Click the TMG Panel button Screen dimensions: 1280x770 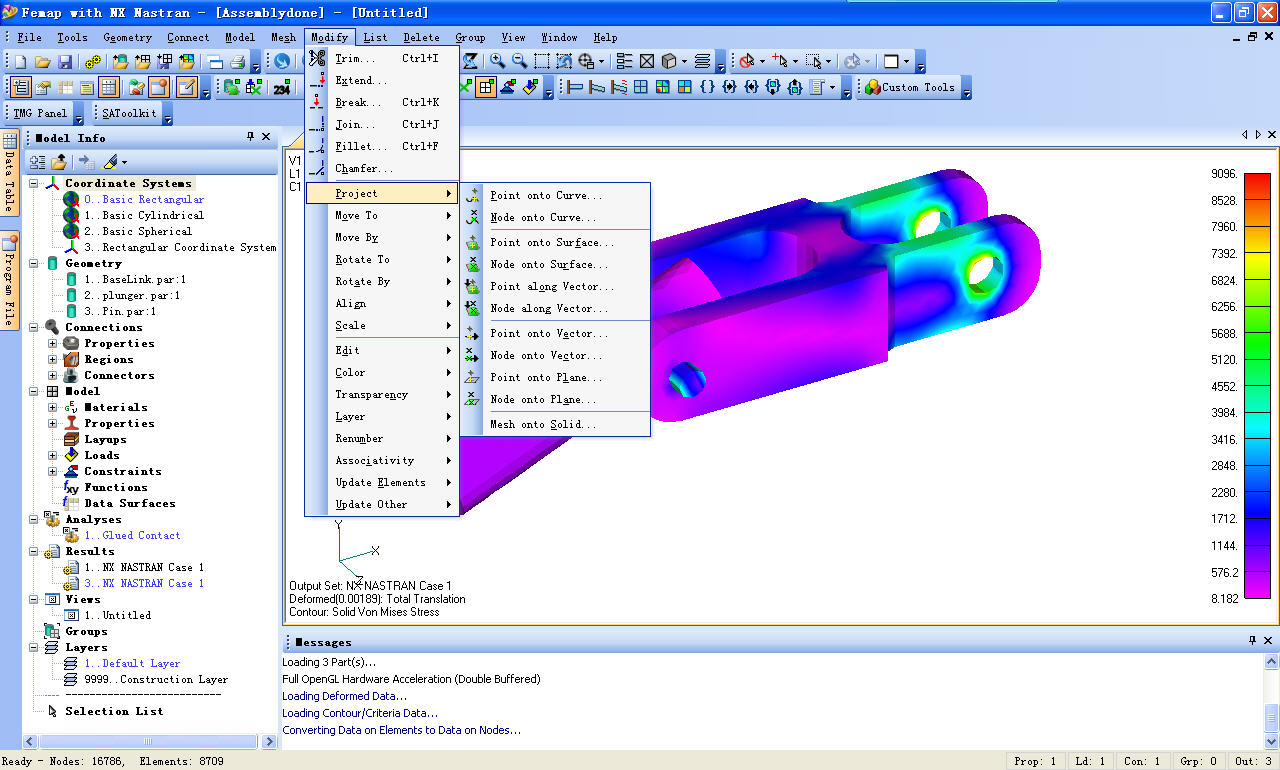click(41, 114)
